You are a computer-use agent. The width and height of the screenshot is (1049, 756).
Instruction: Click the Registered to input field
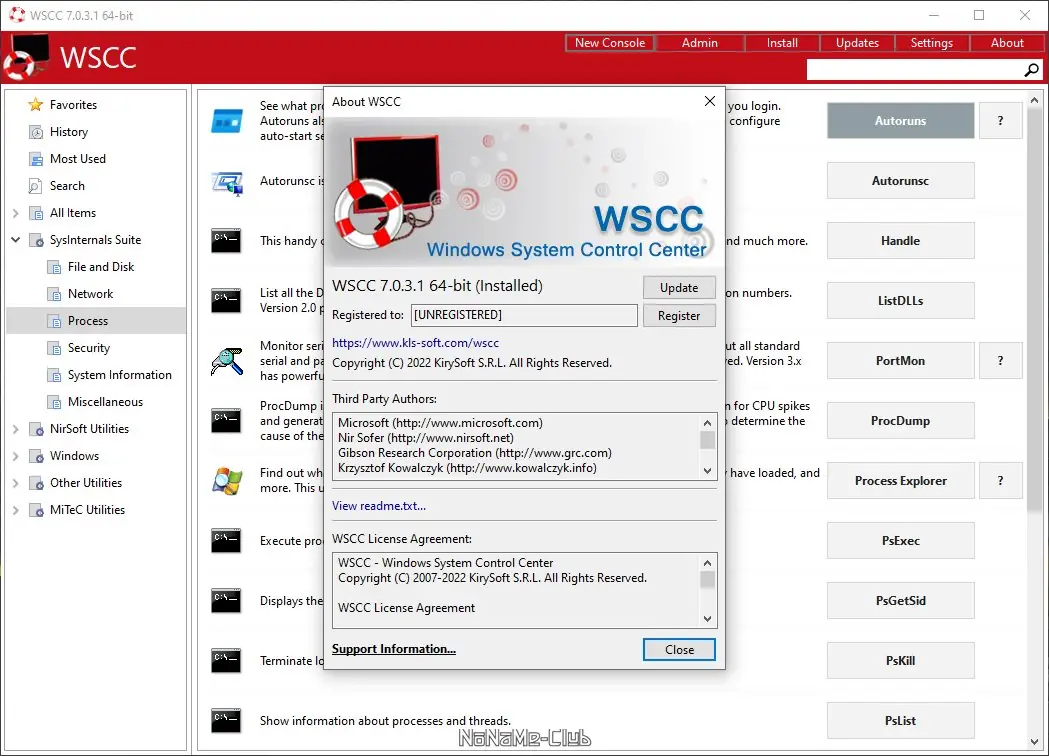524,315
